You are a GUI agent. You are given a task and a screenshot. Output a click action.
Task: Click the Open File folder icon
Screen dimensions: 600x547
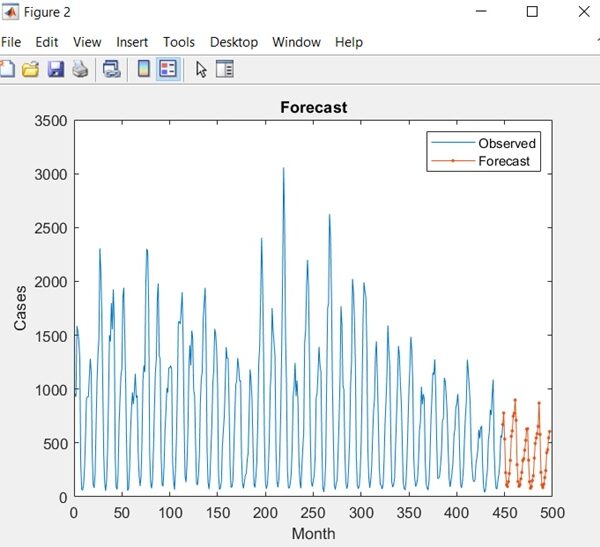31,69
